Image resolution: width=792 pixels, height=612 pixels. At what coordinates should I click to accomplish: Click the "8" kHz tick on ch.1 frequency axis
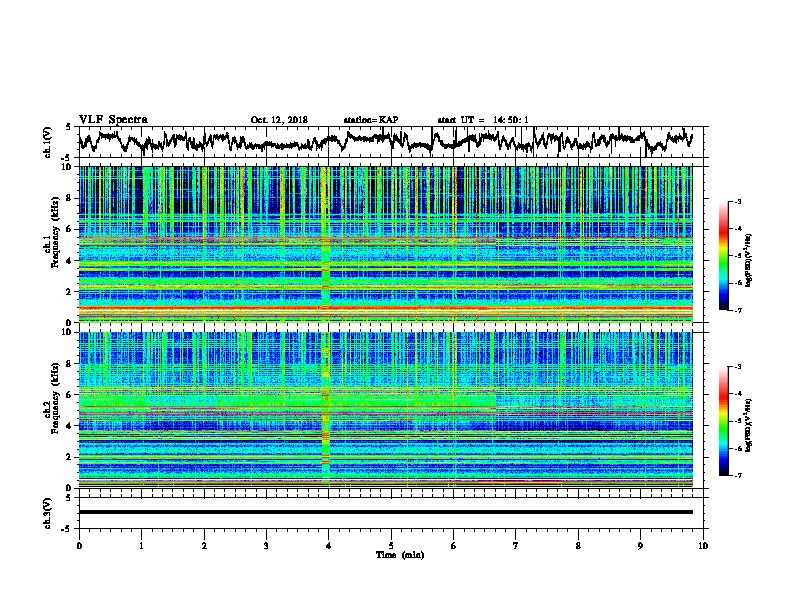[71, 198]
